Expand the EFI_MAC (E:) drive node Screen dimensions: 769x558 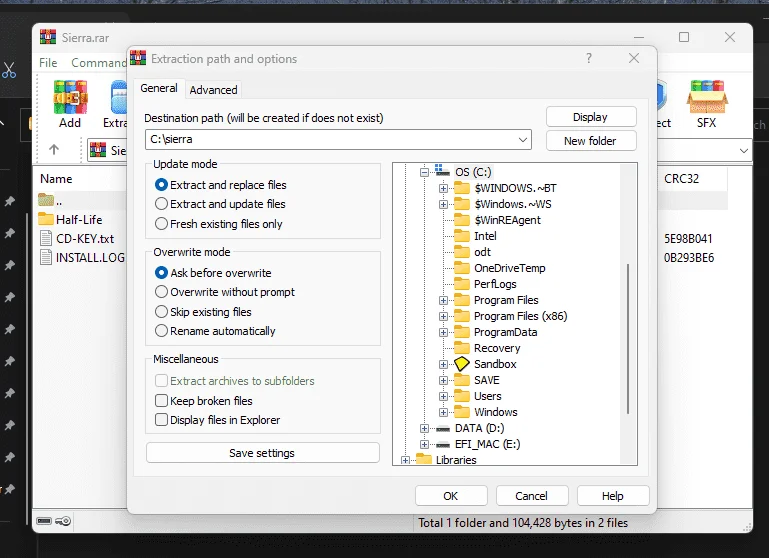tap(424, 444)
